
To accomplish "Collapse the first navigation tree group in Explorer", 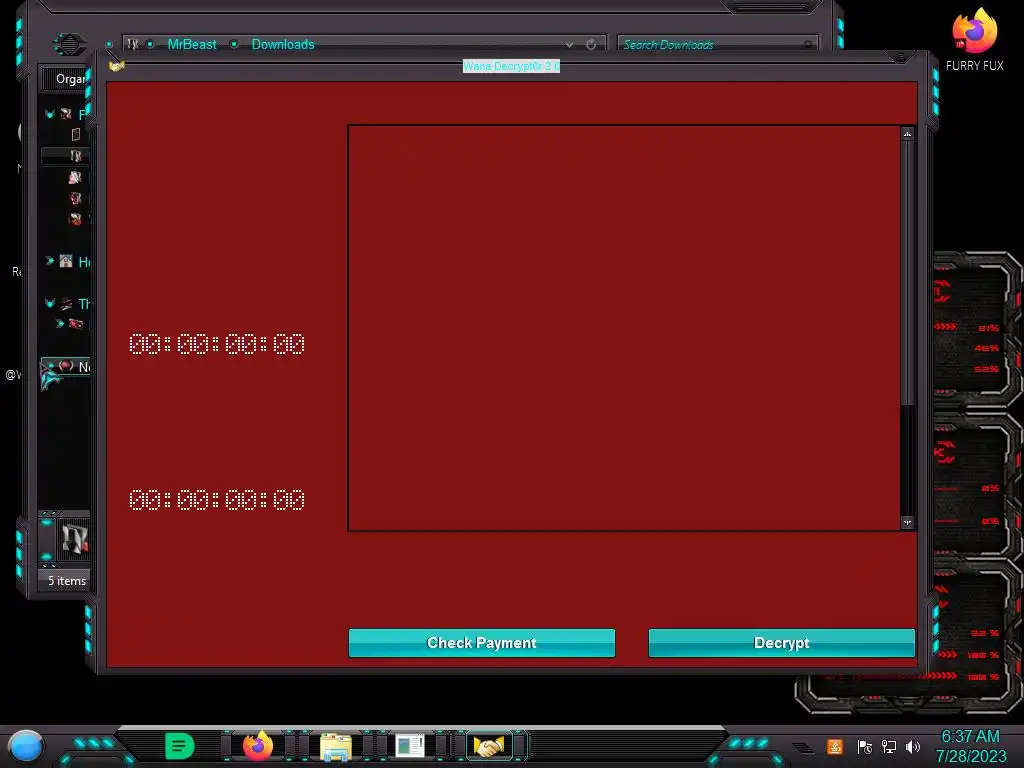I will coord(50,114).
